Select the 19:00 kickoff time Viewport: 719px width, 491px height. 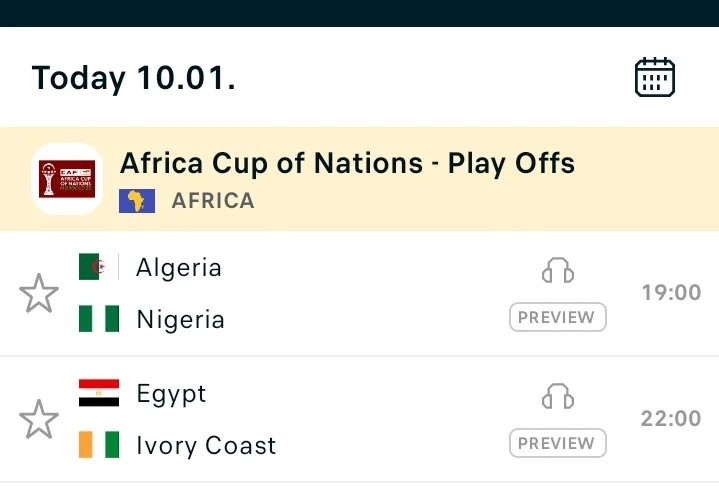[671, 293]
